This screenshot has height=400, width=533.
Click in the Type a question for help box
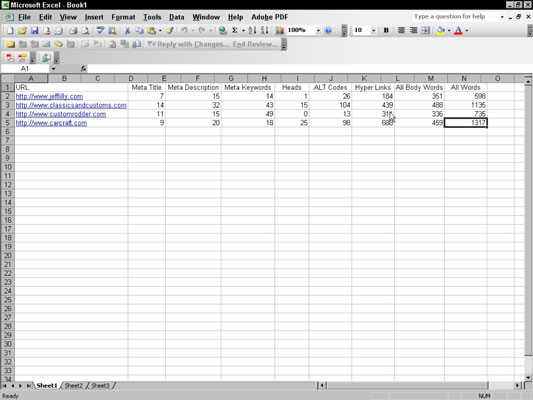455,17
